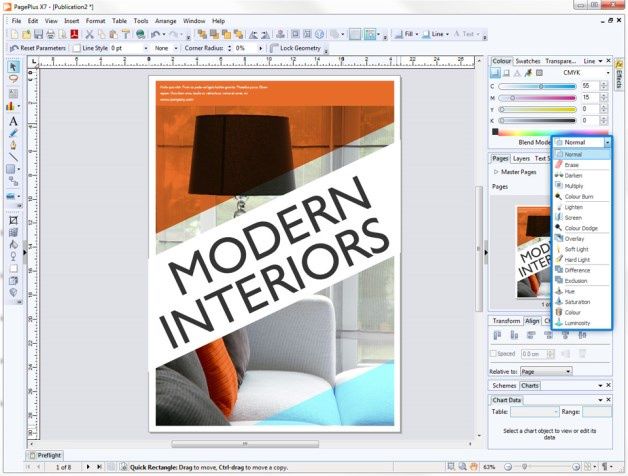Open the Relative to Page dropdown
Image resolution: width=628 pixels, height=476 pixels.
(x=546, y=371)
